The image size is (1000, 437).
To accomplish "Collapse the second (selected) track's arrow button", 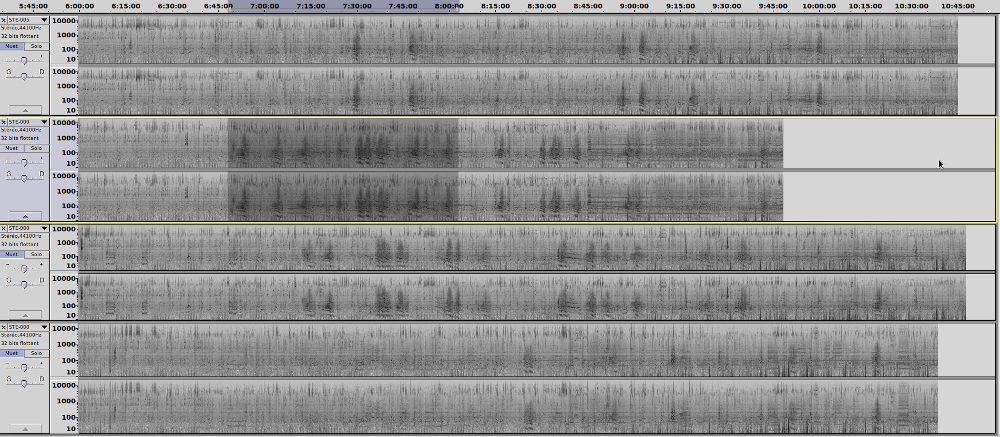I will (24, 213).
